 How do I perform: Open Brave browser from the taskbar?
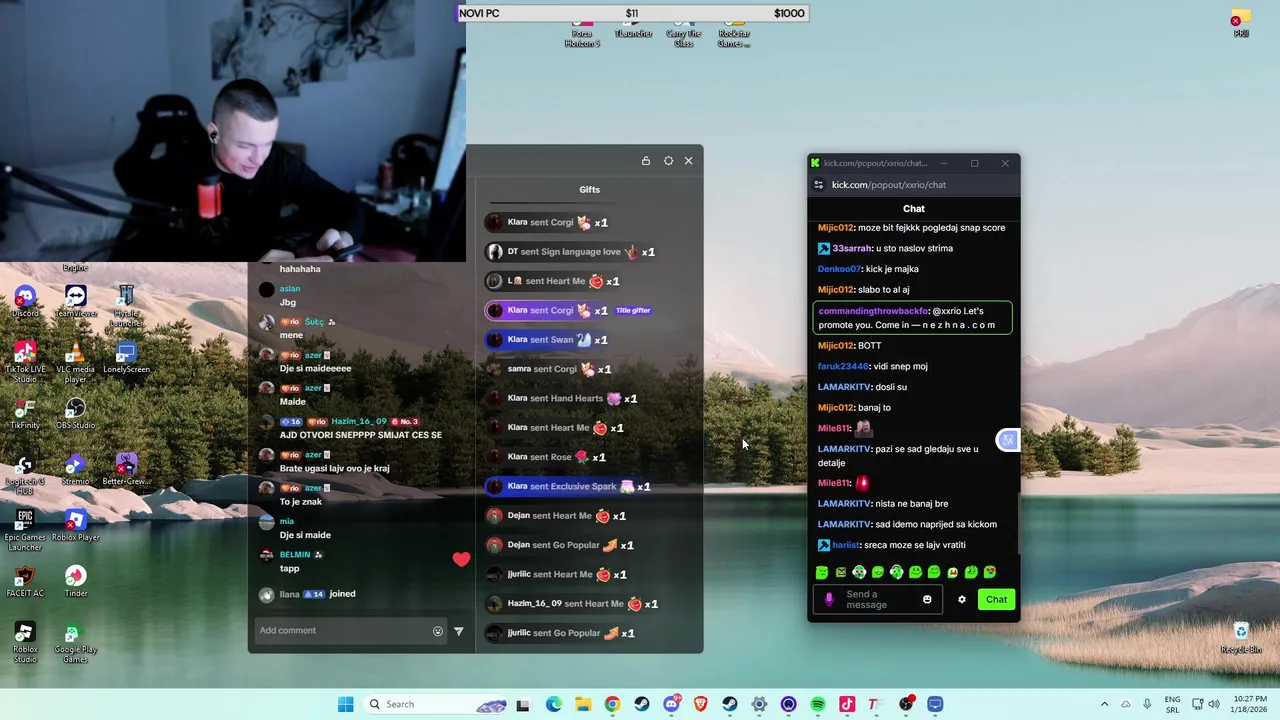tap(701, 704)
